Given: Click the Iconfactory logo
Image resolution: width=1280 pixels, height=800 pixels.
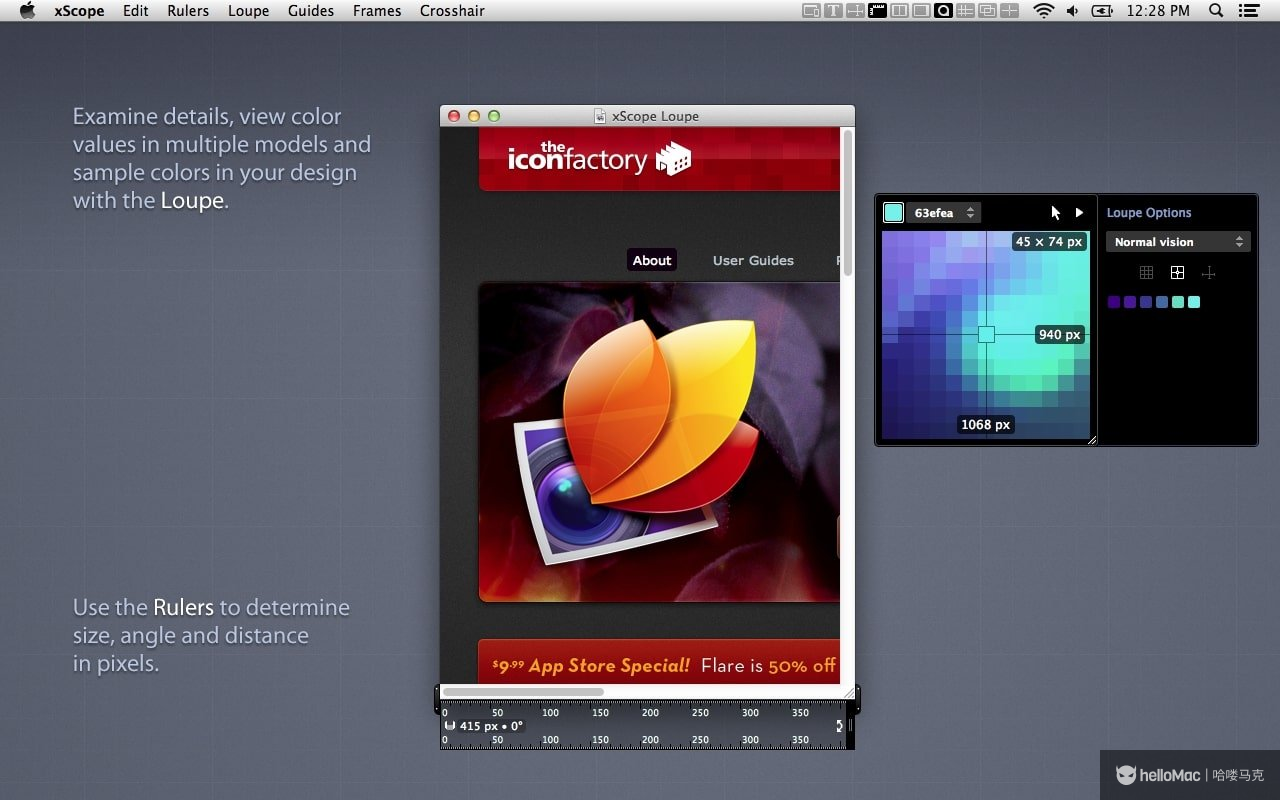Looking at the screenshot, I should (599, 157).
